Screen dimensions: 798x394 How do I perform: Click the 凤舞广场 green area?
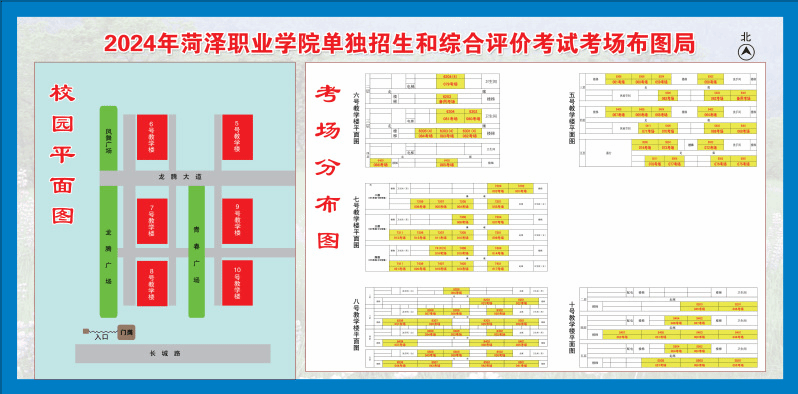108,138
